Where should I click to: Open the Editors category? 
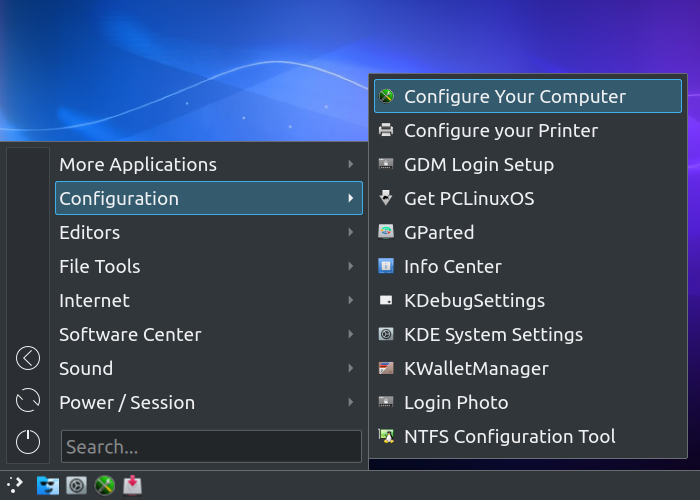coord(209,232)
